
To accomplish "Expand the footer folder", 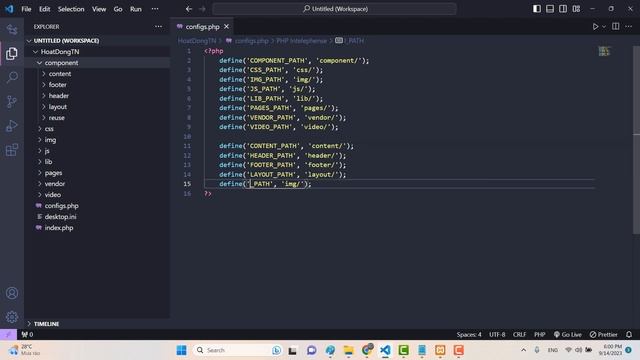I will click(x=57, y=85).
